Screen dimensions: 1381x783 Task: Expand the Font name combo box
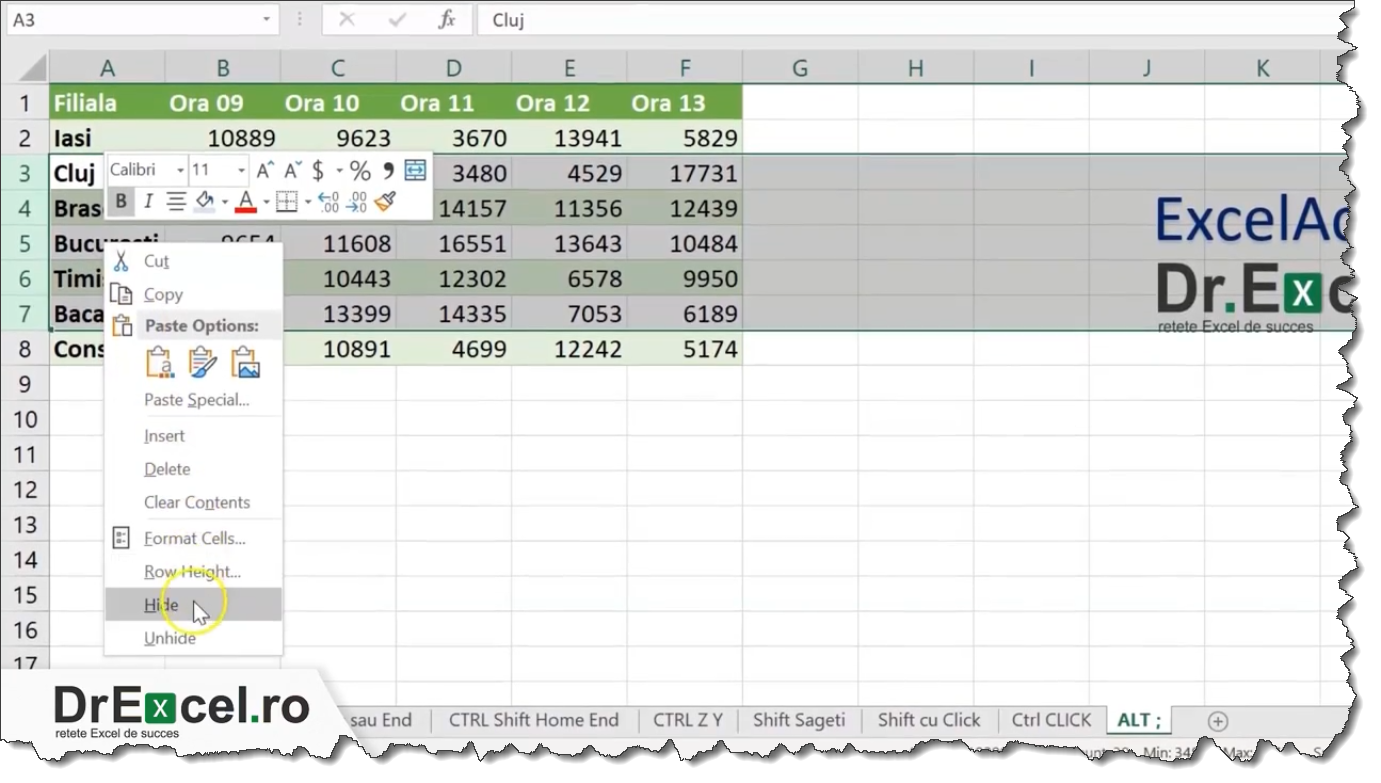[180, 170]
